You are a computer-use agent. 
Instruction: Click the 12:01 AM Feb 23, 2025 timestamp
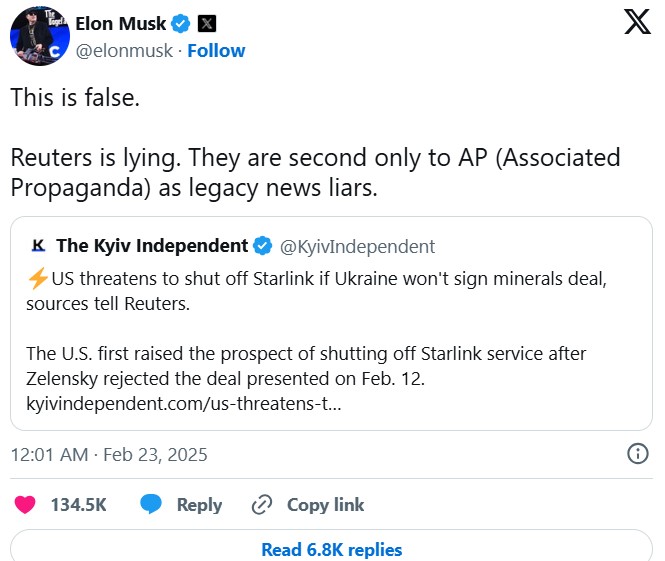[x=109, y=454]
